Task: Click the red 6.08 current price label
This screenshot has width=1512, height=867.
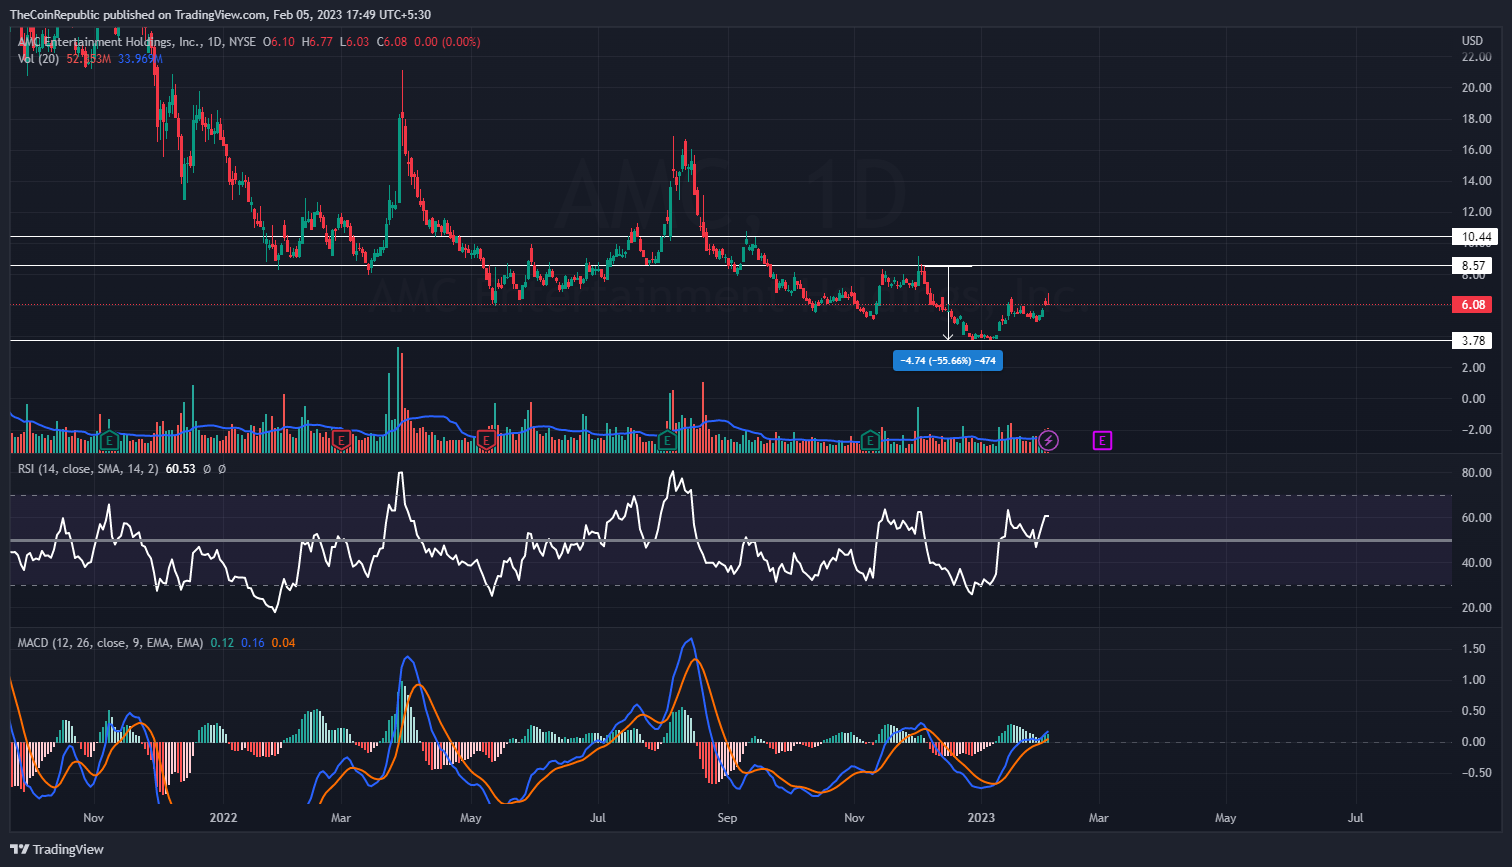Action: point(1471,304)
